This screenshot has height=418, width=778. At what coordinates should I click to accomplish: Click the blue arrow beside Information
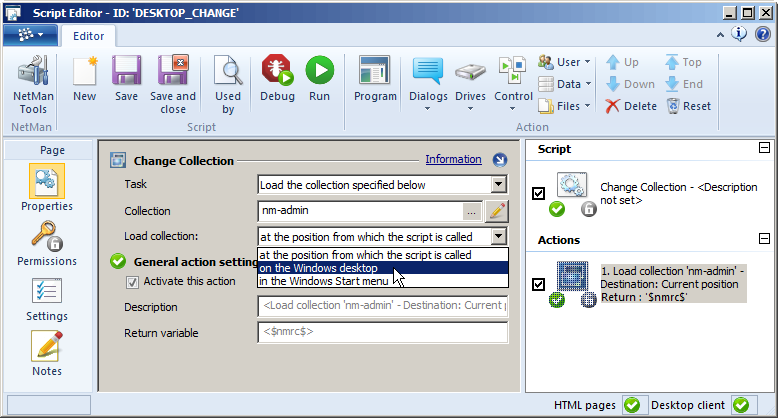[500, 160]
